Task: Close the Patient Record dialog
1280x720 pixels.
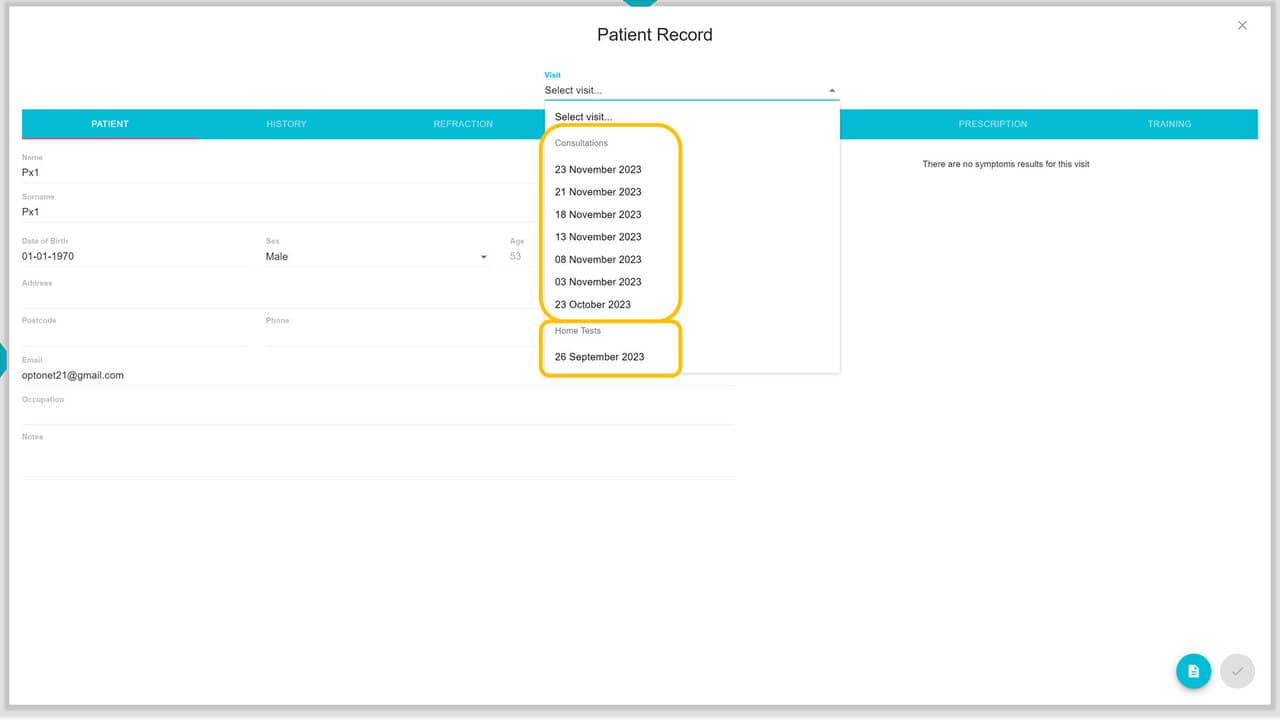Action: [1242, 26]
